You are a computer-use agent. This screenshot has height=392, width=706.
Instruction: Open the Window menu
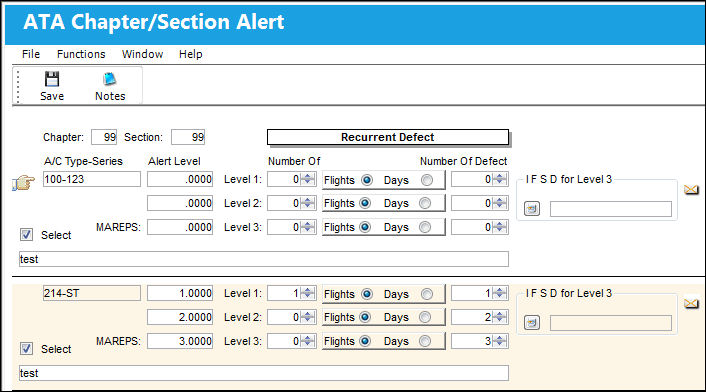142,54
